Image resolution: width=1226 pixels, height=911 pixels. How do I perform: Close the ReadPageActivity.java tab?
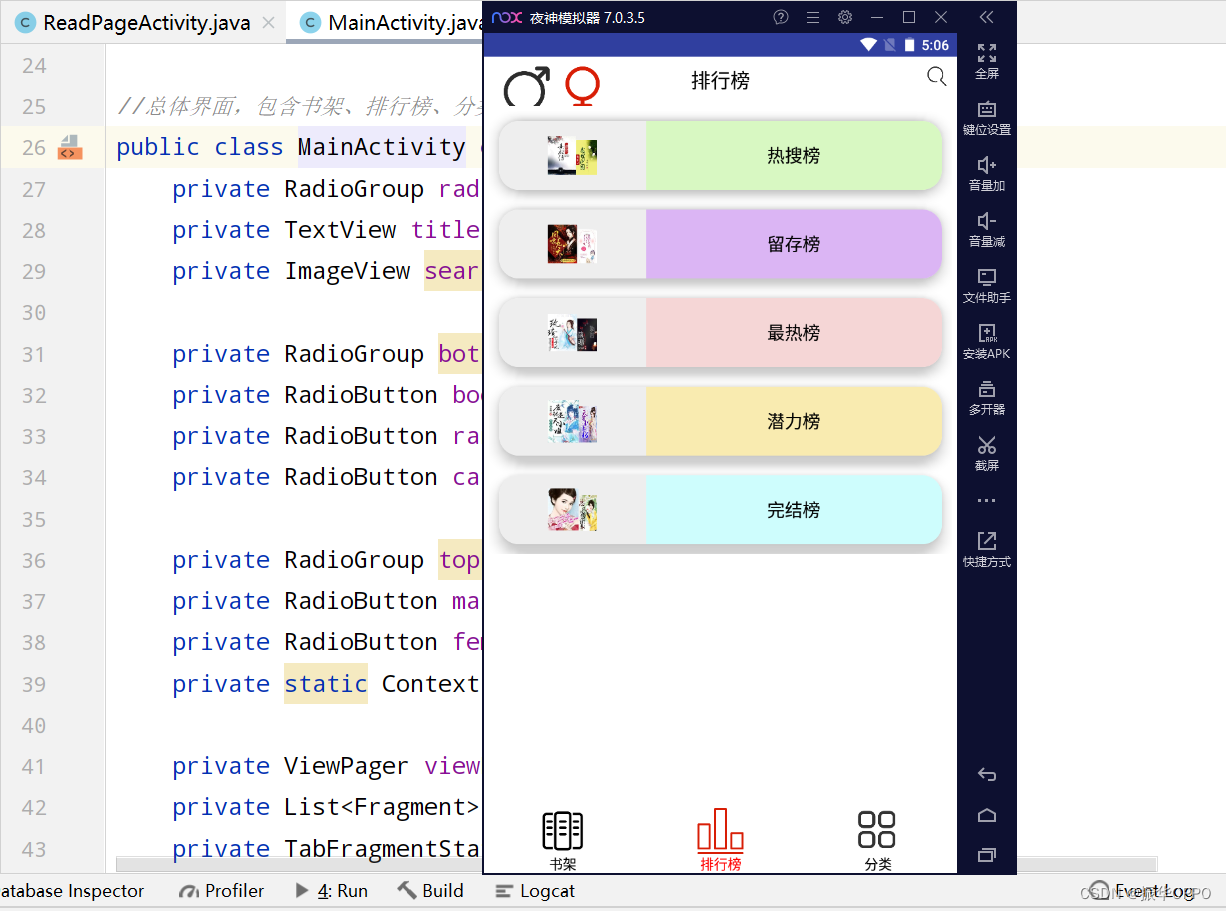click(x=268, y=23)
